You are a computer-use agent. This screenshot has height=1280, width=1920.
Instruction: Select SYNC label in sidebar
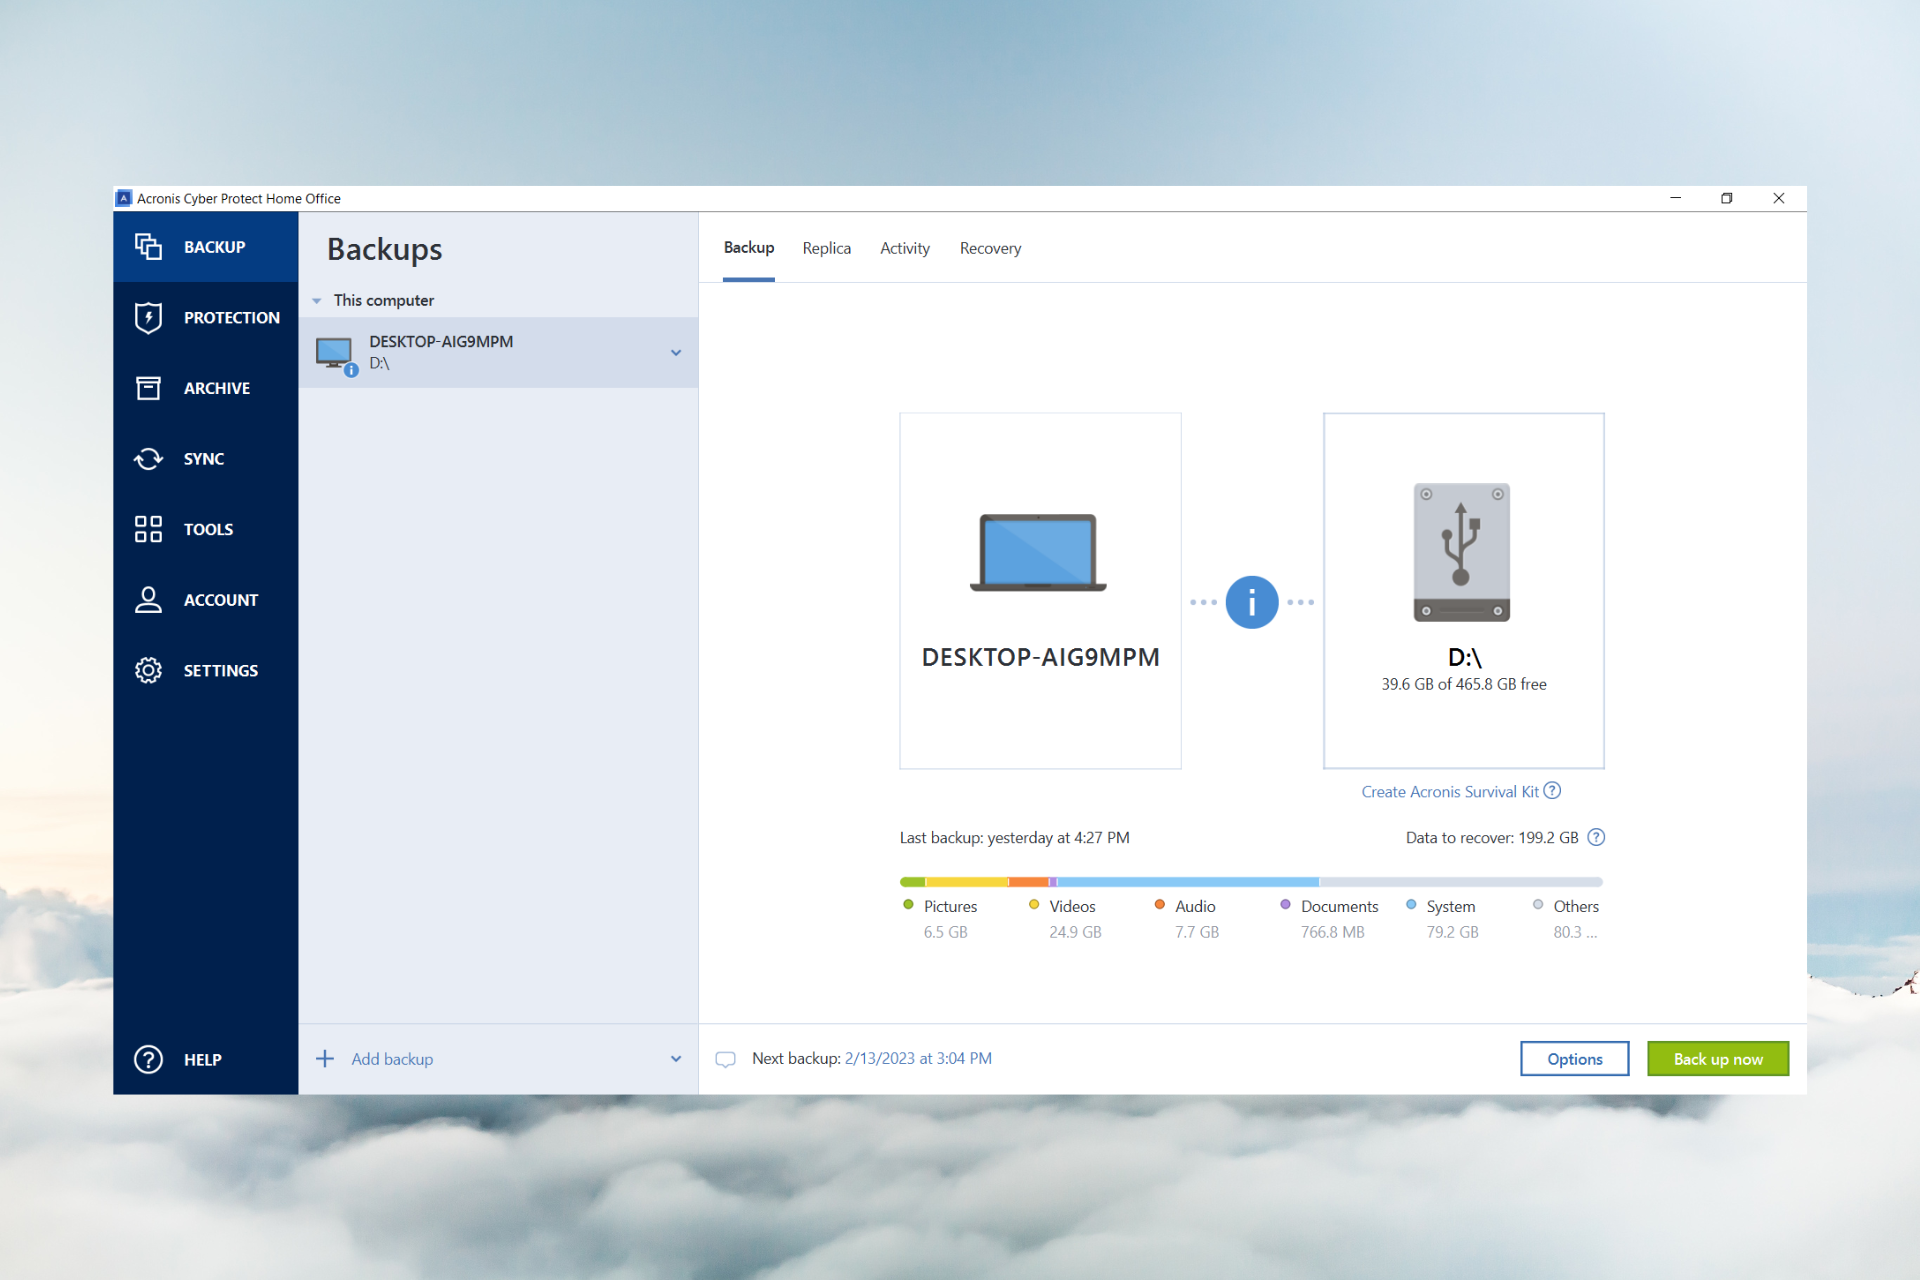tap(204, 459)
